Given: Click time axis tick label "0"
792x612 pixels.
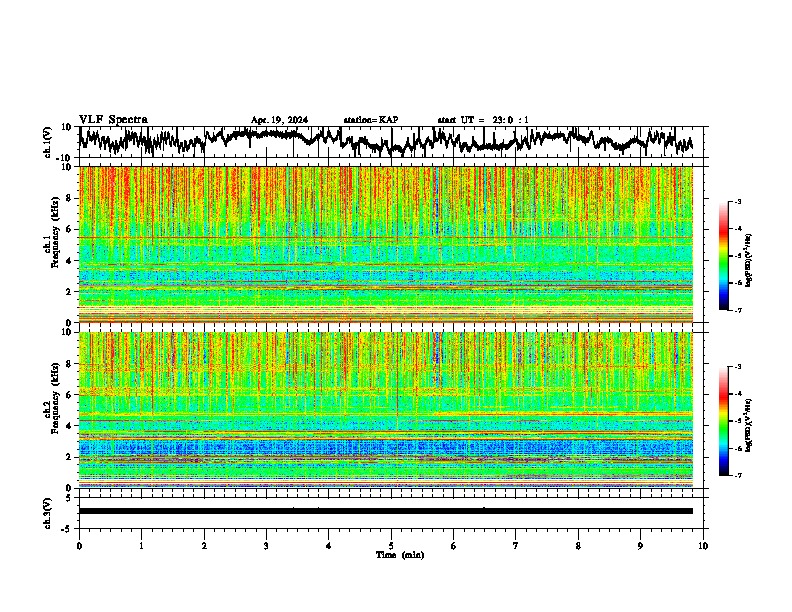Looking at the screenshot, I should [x=79, y=546].
